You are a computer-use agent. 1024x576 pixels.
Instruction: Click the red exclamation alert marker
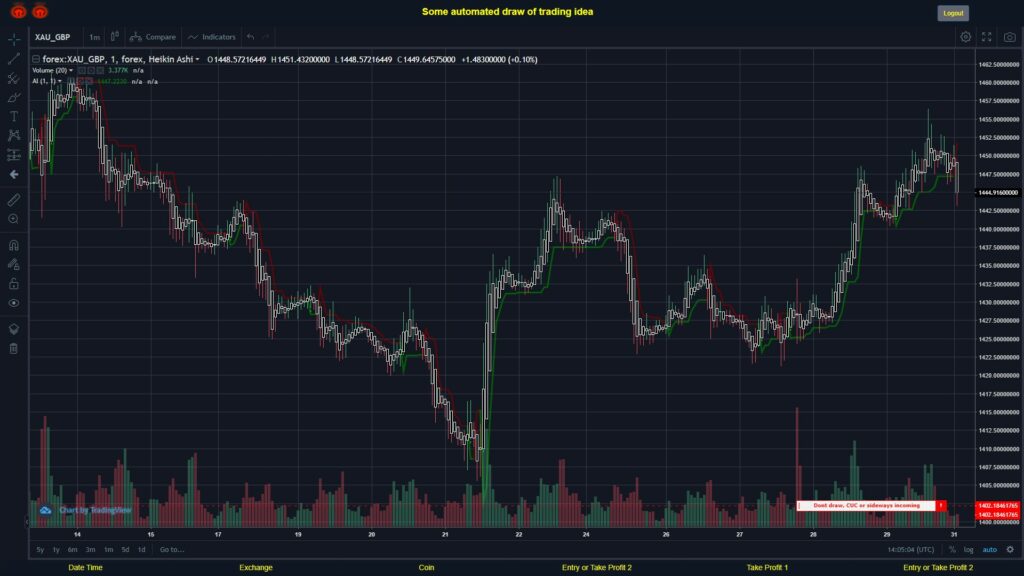click(x=941, y=505)
